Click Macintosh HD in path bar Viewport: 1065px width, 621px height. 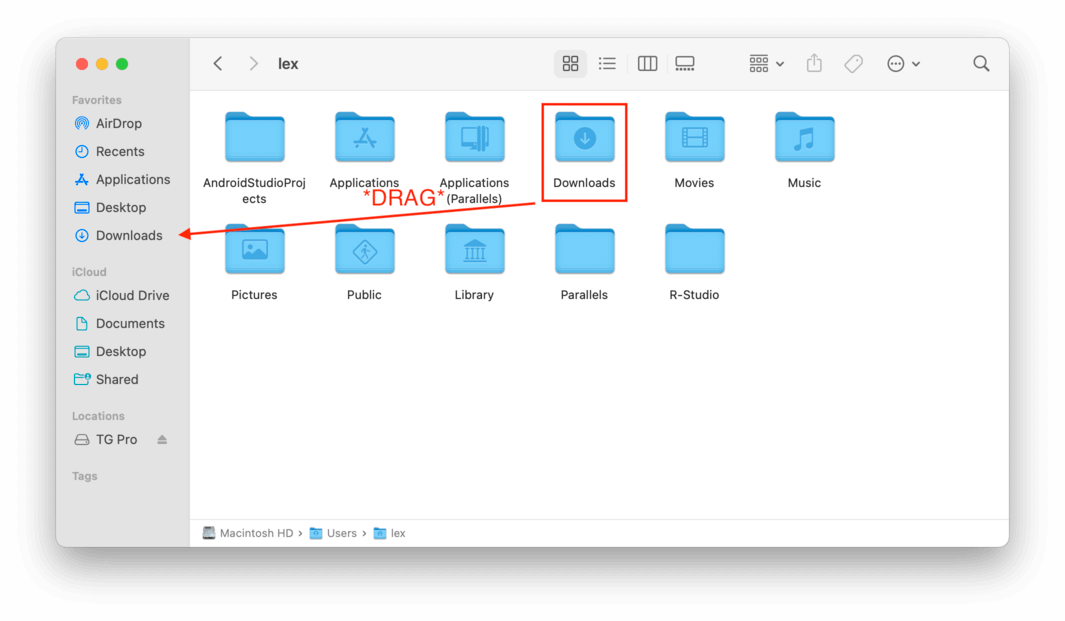pyautogui.click(x=257, y=534)
